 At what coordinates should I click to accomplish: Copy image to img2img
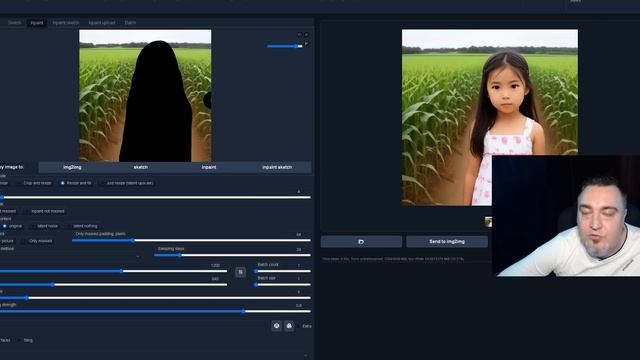[72, 167]
